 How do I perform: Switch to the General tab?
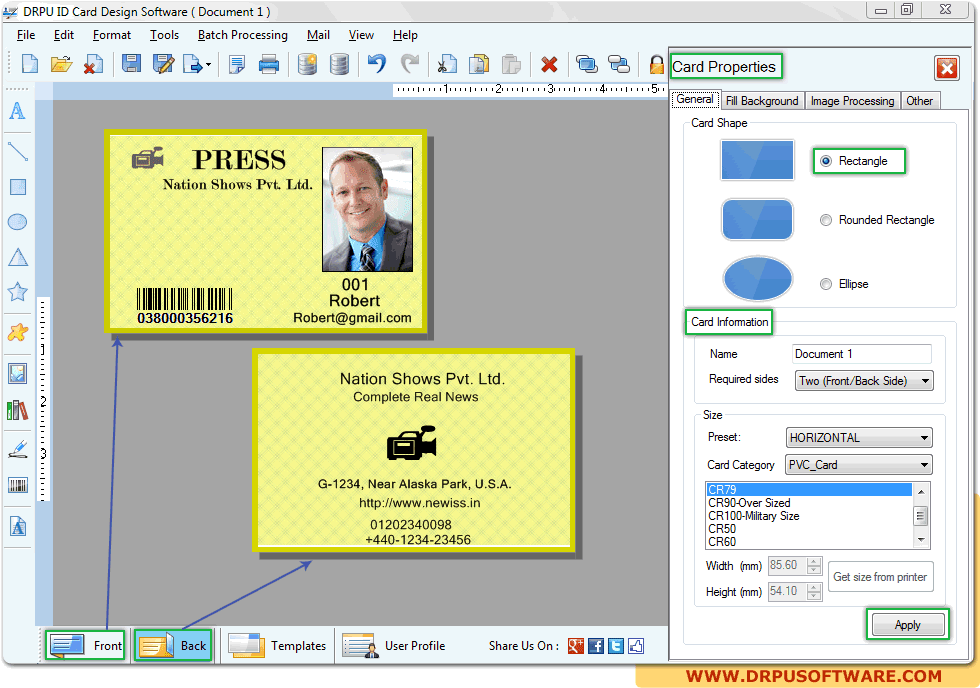coord(695,99)
